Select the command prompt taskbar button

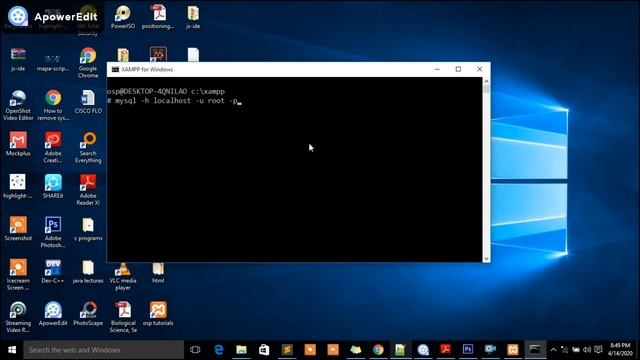(535, 350)
